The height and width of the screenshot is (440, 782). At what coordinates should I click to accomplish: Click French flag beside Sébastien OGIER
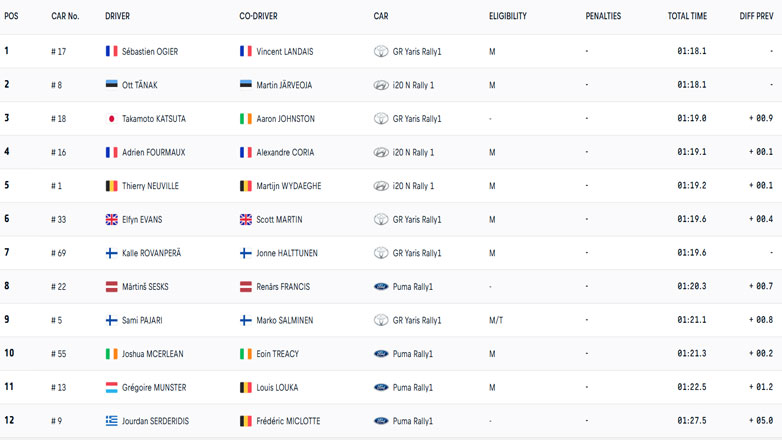coord(111,51)
